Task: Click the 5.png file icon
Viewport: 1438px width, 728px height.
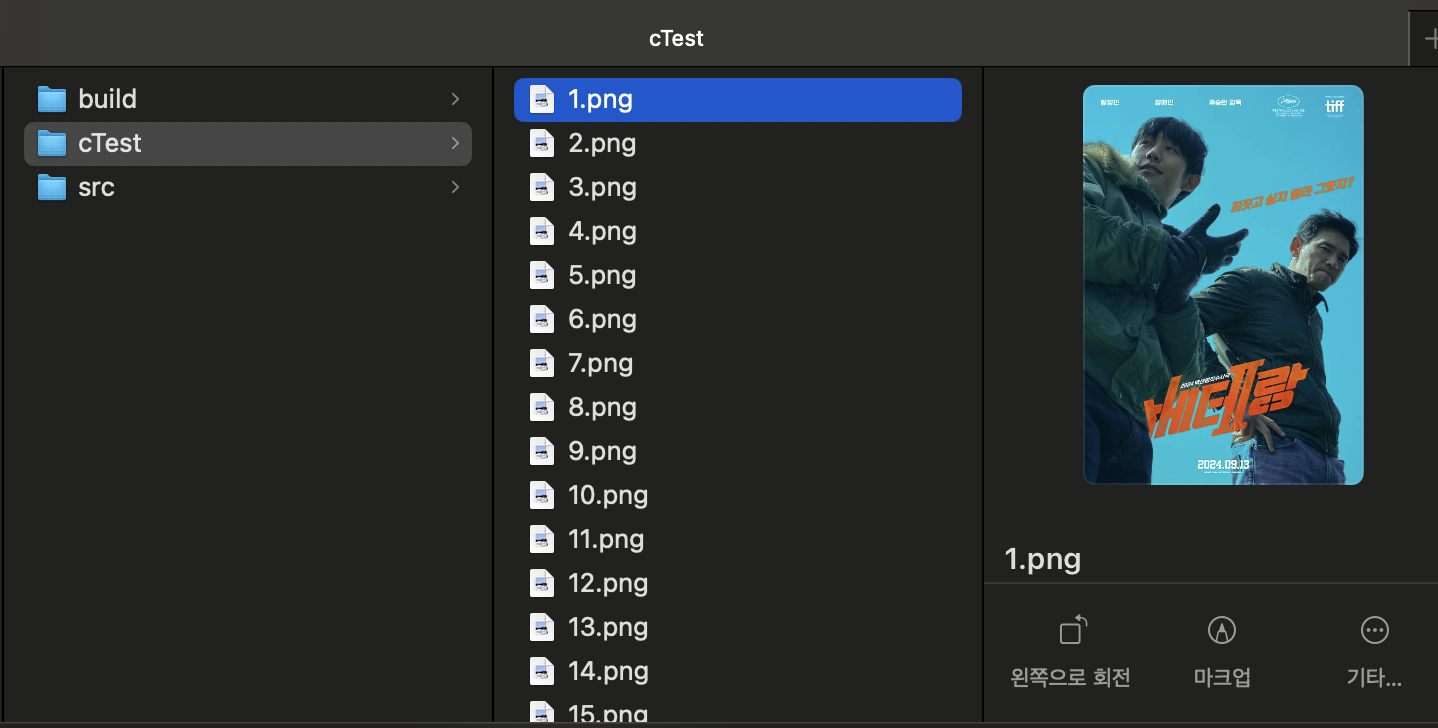Action: pyautogui.click(x=542, y=275)
